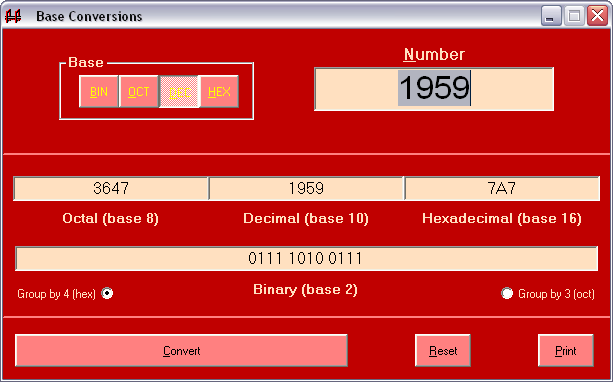Toggle the DEC base button

point(179,91)
